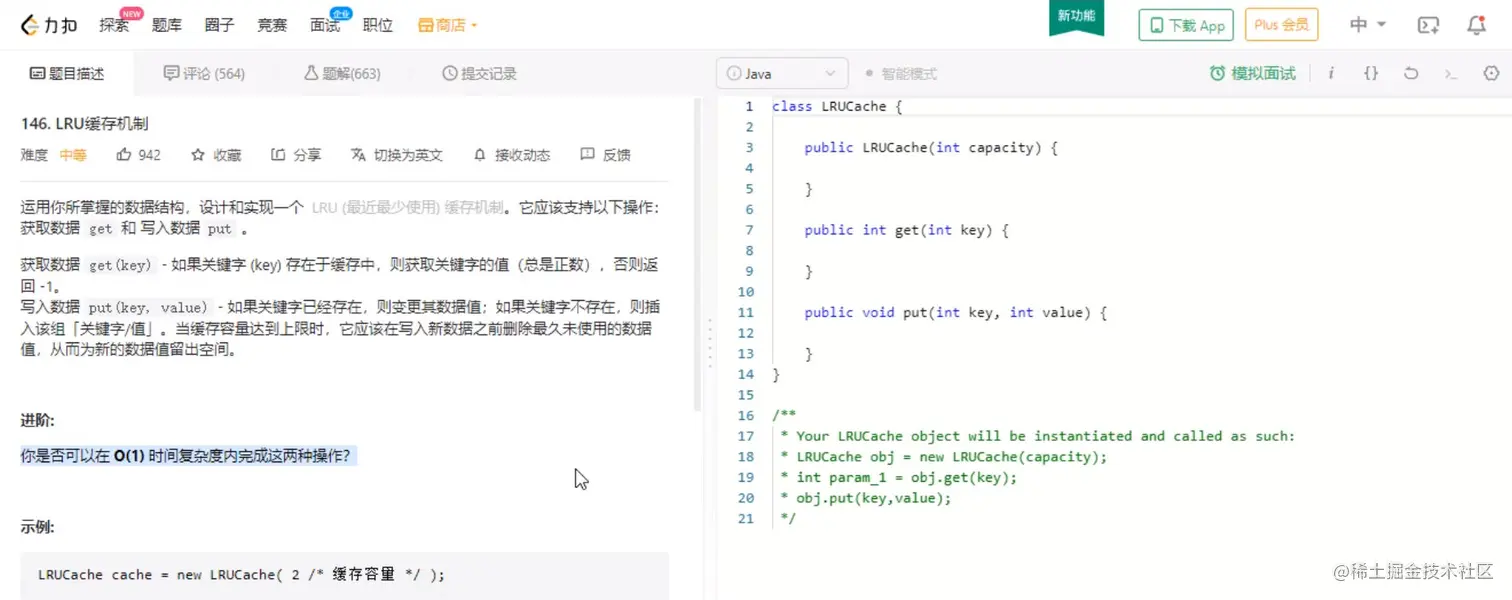
Task: Click the LRUCache cache = new LRUCache example line
Action: pyautogui.click(x=241, y=575)
